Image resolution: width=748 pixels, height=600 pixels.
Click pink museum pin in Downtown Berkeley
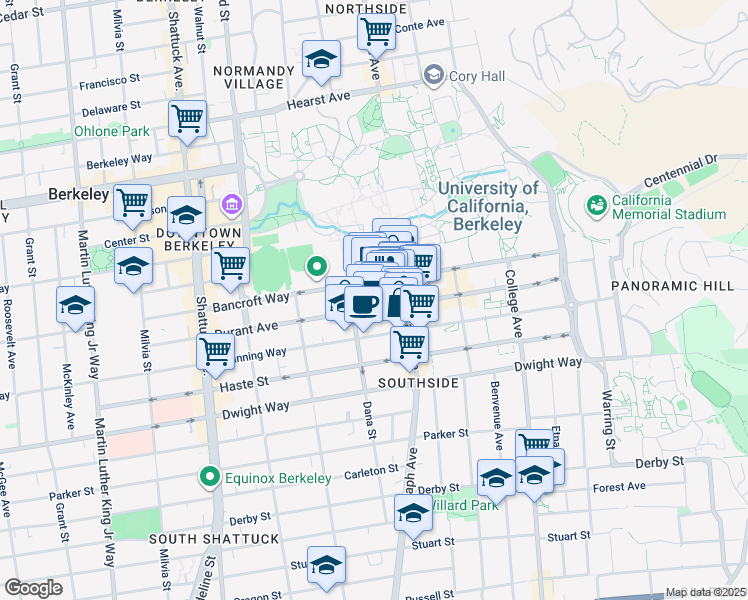[232, 205]
